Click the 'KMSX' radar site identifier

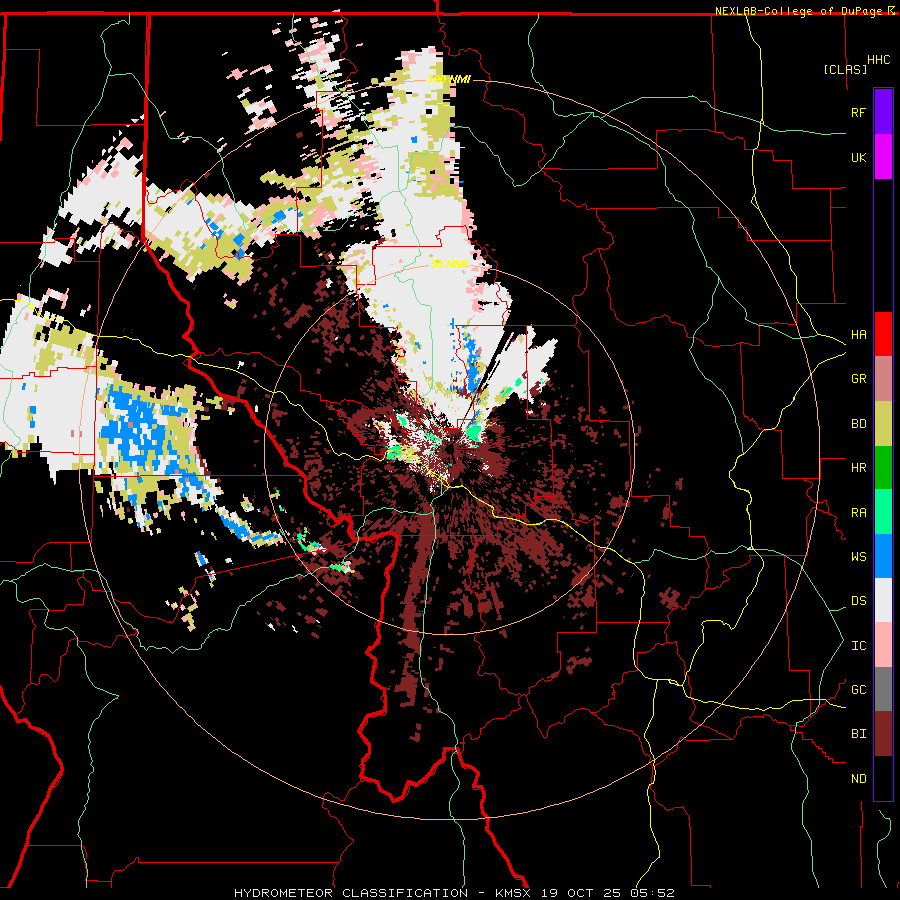(515, 893)
